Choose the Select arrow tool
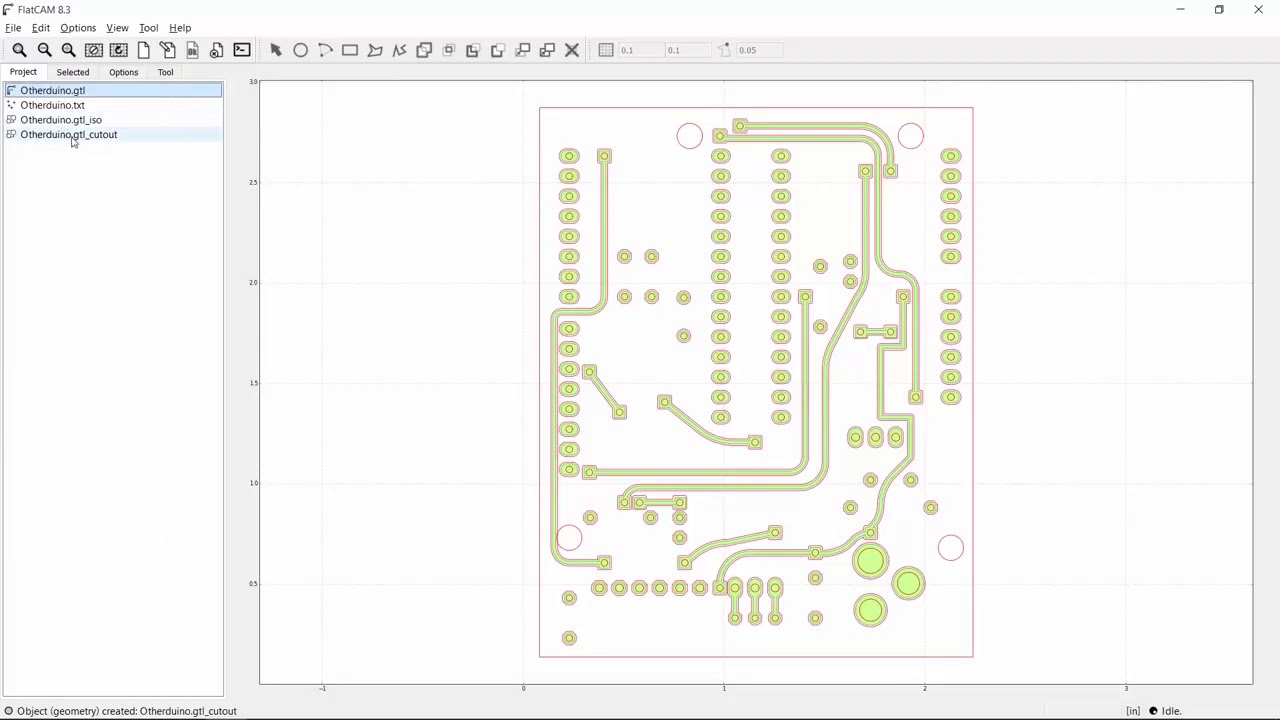The height and width of the screenshot is (720, 1280). (x=276, y=50)
